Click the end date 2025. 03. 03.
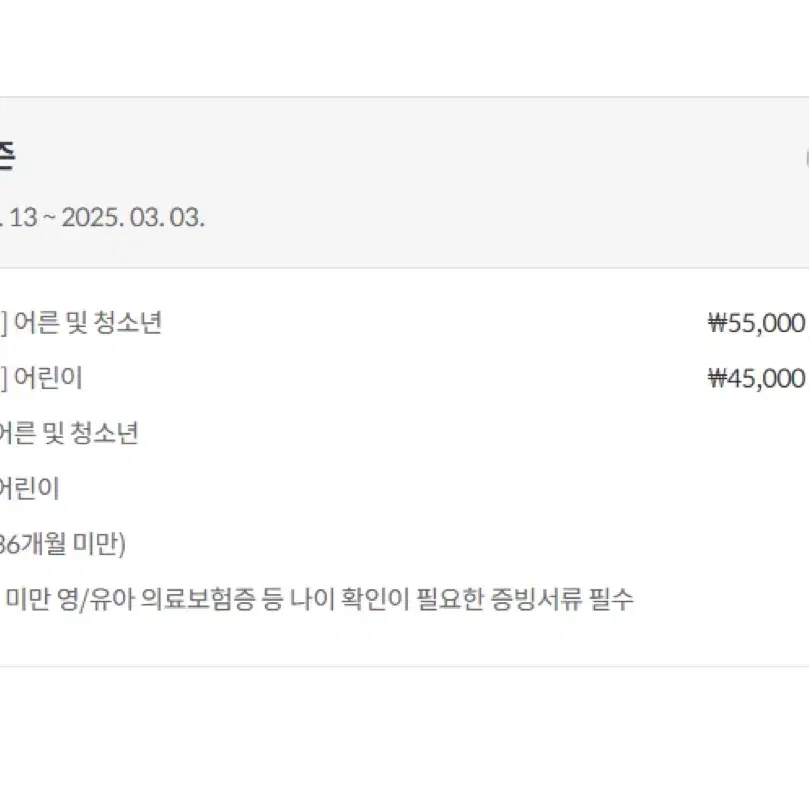Screen dimensions: 809x809 point(133,217)
